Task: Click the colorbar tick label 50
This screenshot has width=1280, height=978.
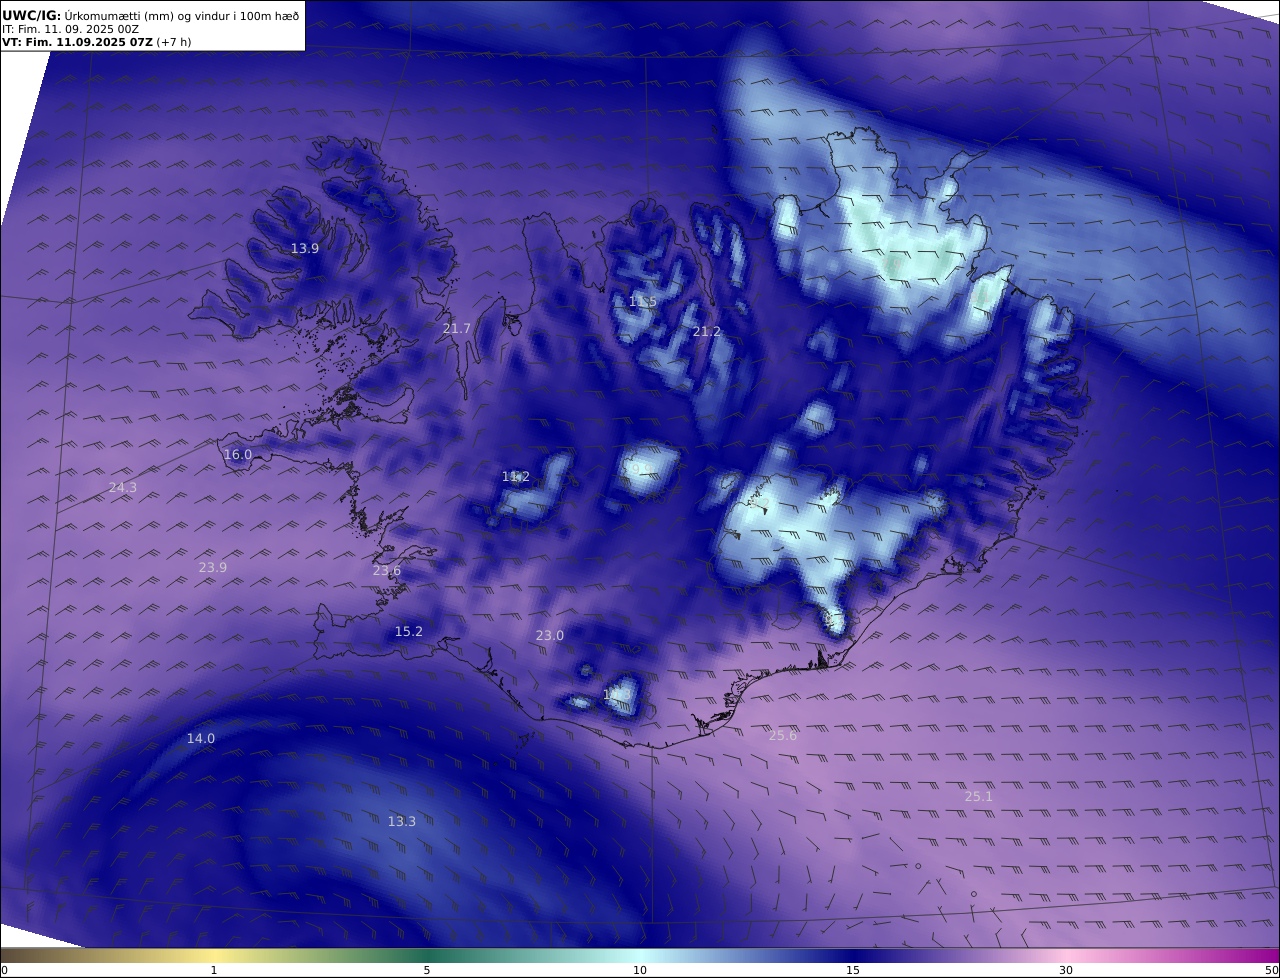Action: tap(1272, 970)
